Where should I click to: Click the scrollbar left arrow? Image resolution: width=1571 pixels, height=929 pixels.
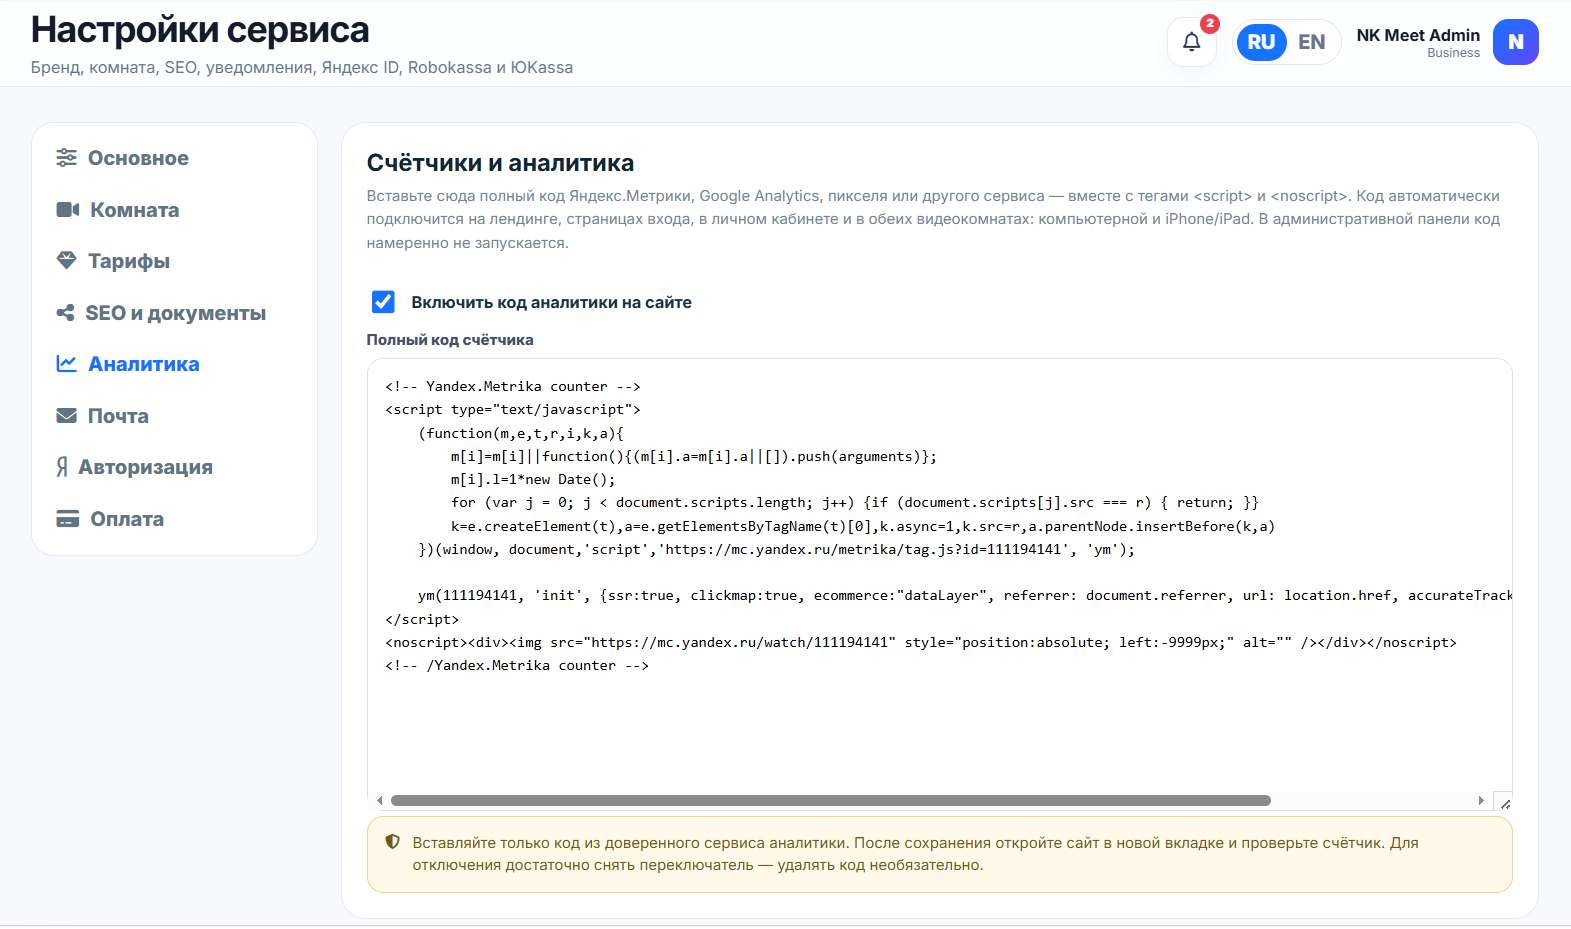[x=379, y=801]
